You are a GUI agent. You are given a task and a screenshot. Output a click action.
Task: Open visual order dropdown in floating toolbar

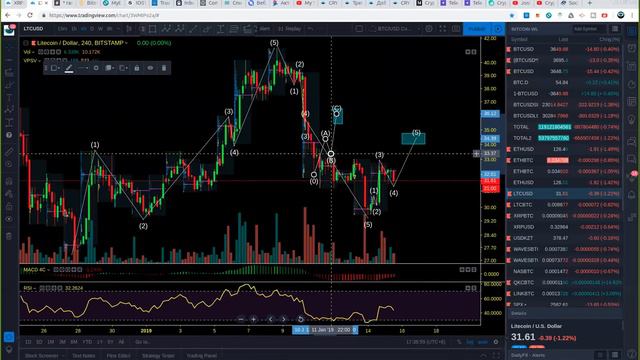click(109, 68)
